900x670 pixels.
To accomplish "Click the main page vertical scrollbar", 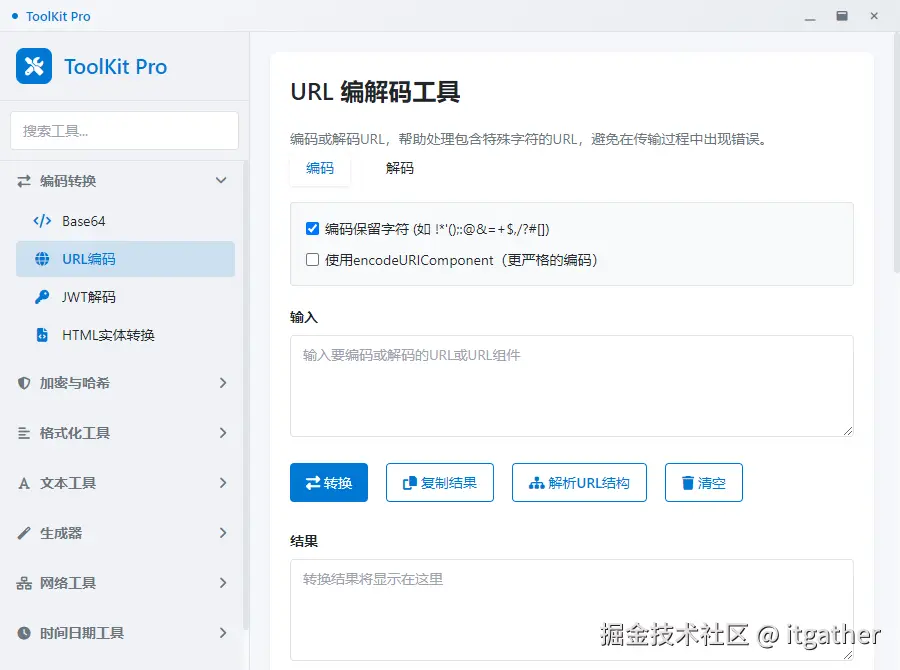I will coord(897,152).
